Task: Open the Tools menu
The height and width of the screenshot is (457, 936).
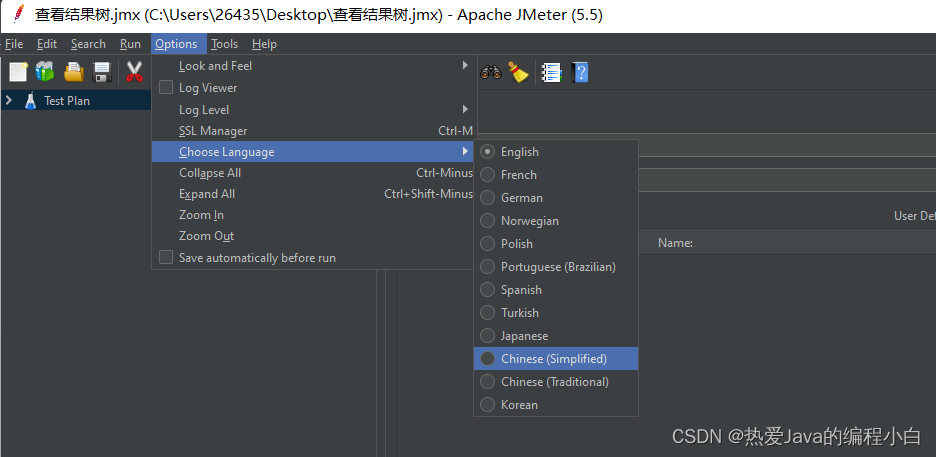Action: coord(225,44)
